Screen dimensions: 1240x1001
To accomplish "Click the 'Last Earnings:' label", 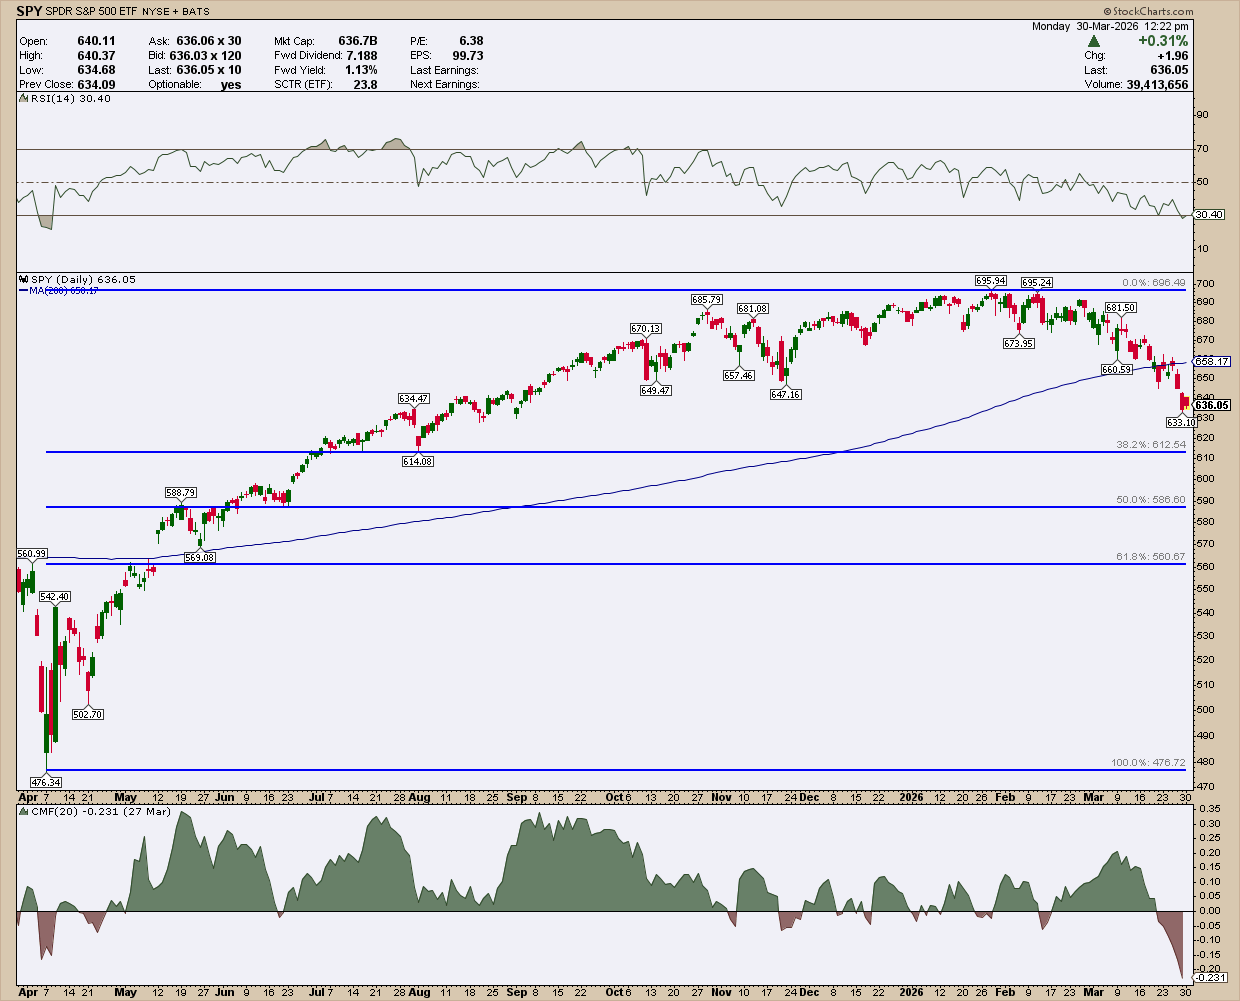I will coord(444,70).
